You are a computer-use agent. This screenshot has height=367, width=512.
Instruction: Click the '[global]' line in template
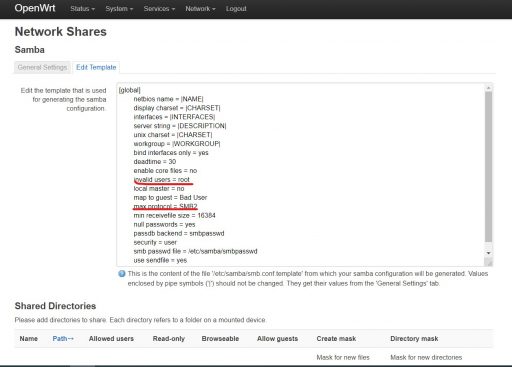pyautogui.click(x=130, y=90)
